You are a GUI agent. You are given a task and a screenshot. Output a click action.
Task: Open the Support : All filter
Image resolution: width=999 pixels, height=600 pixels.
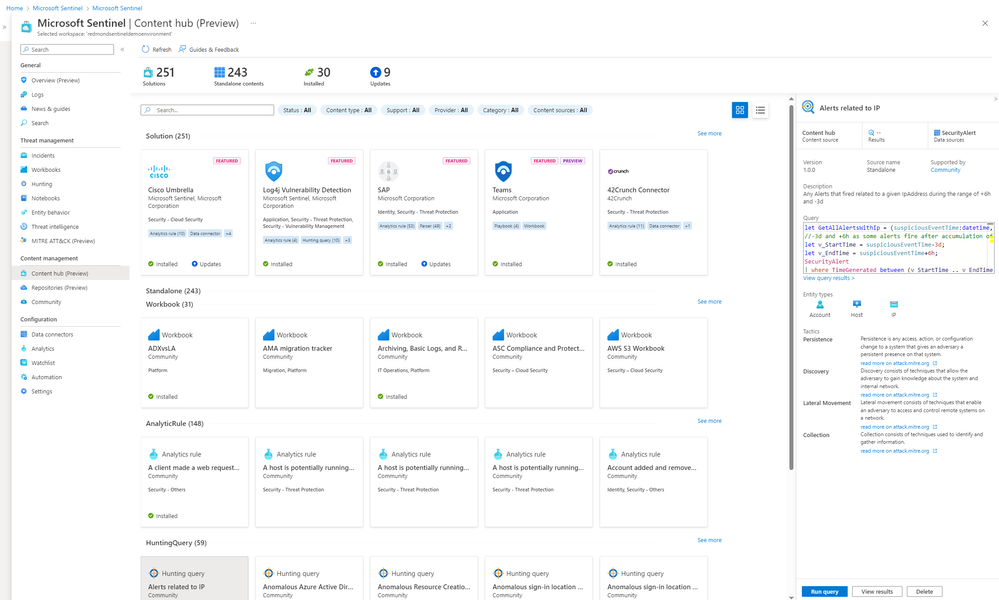tap(403, 110)
